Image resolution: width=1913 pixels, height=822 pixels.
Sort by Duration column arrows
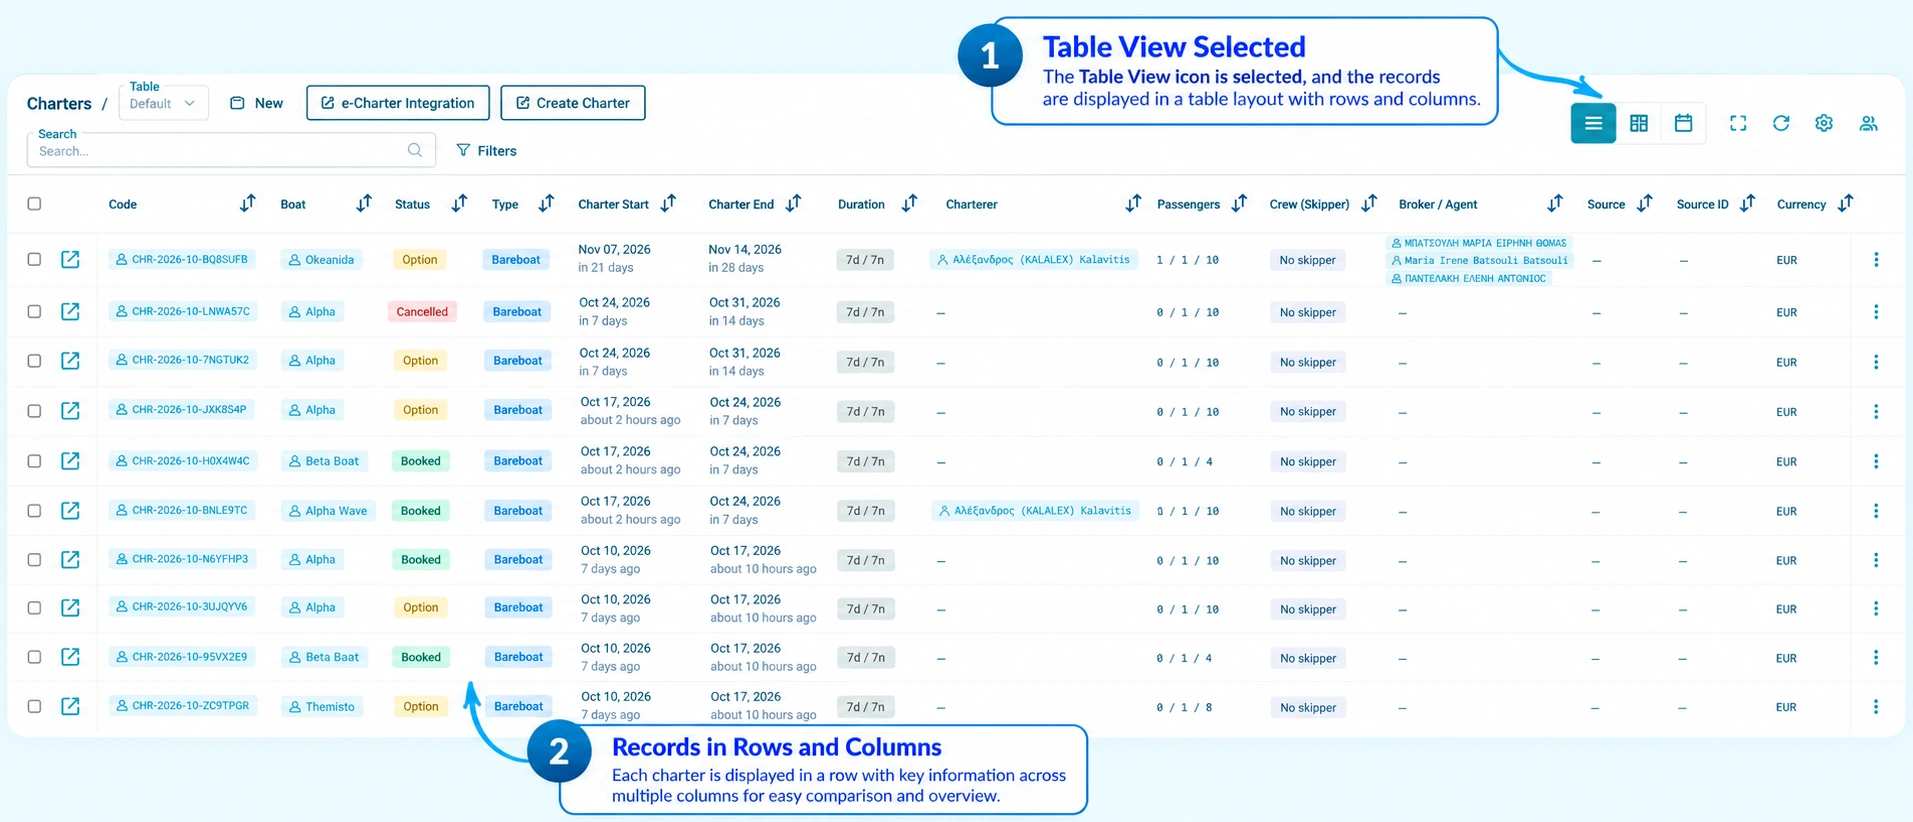909,203
